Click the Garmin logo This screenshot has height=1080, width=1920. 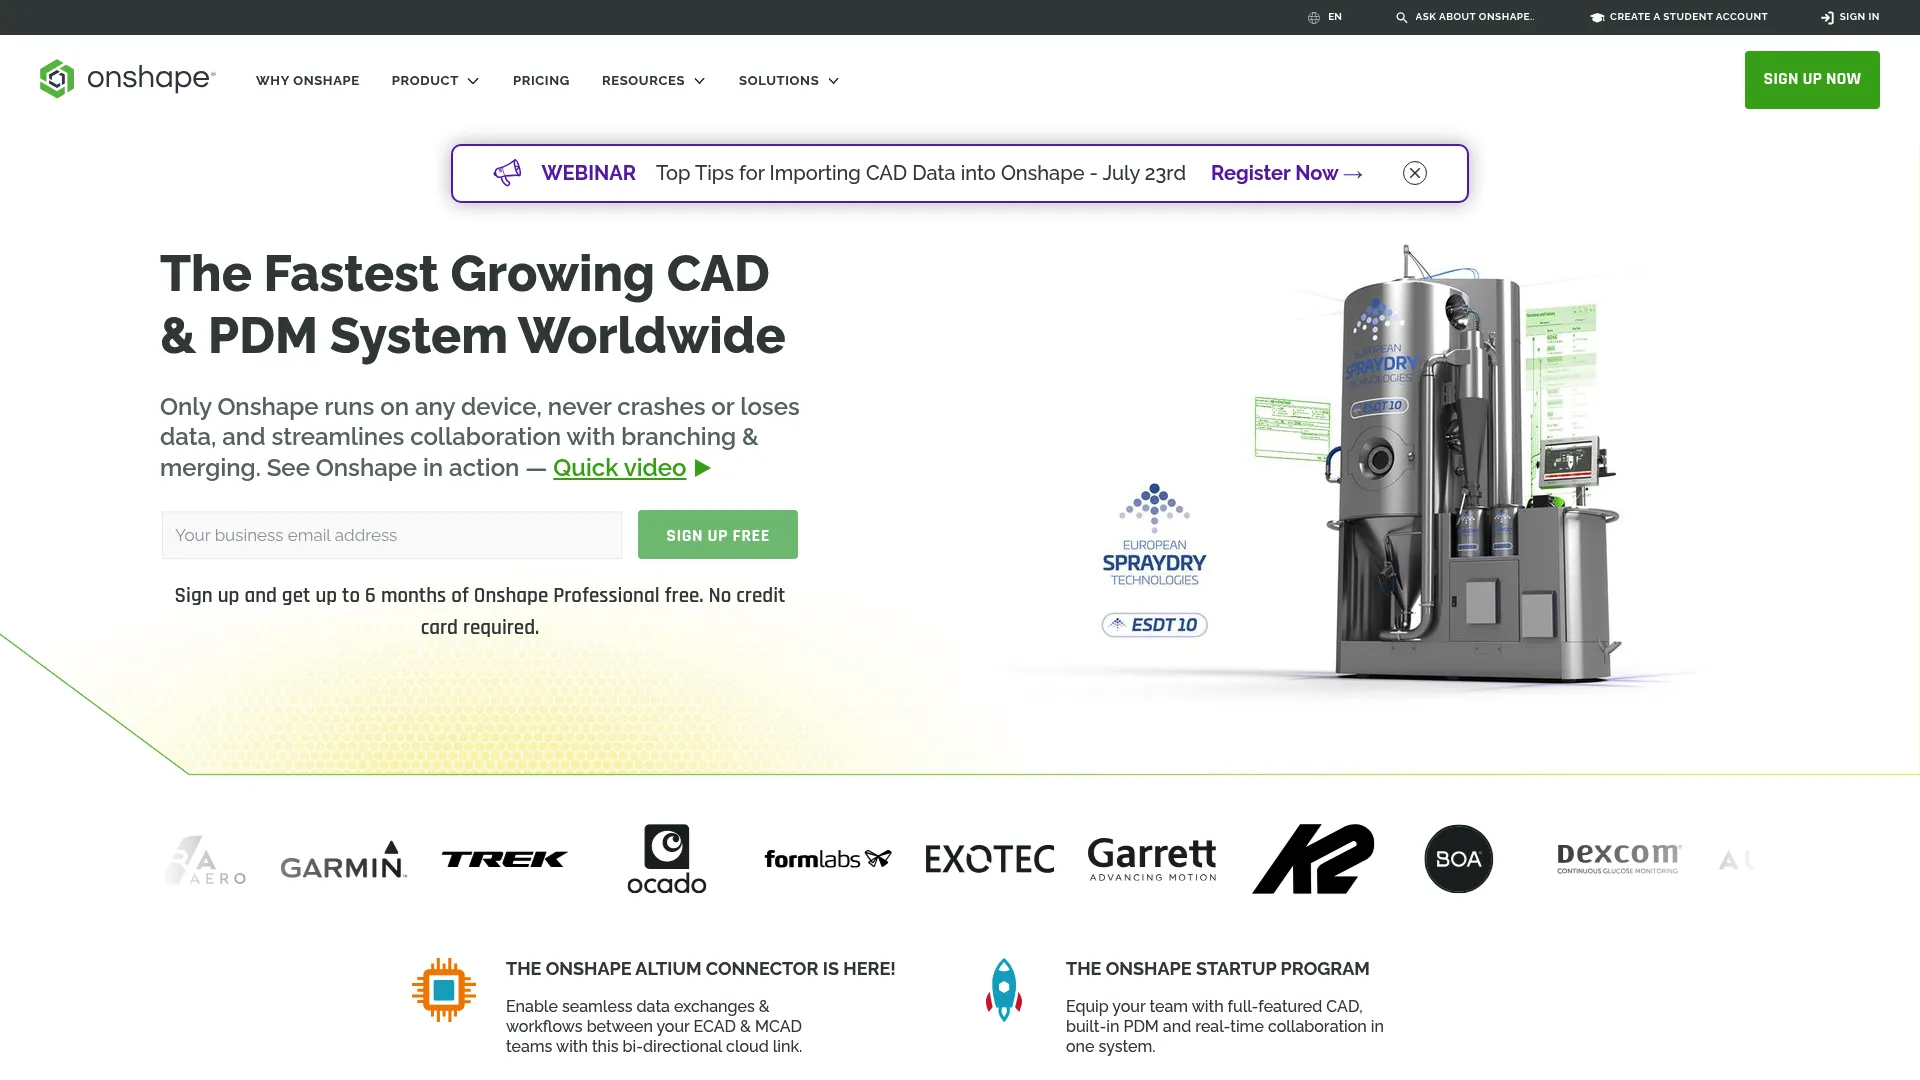coord(343,859)
